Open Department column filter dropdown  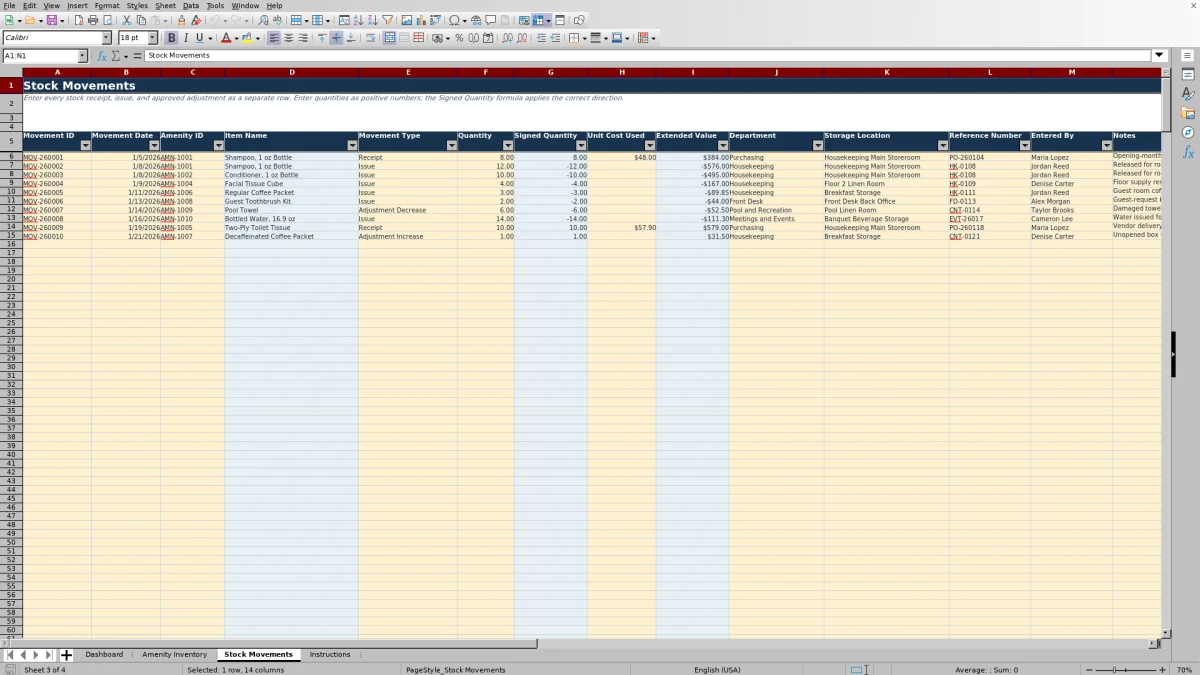818,146
